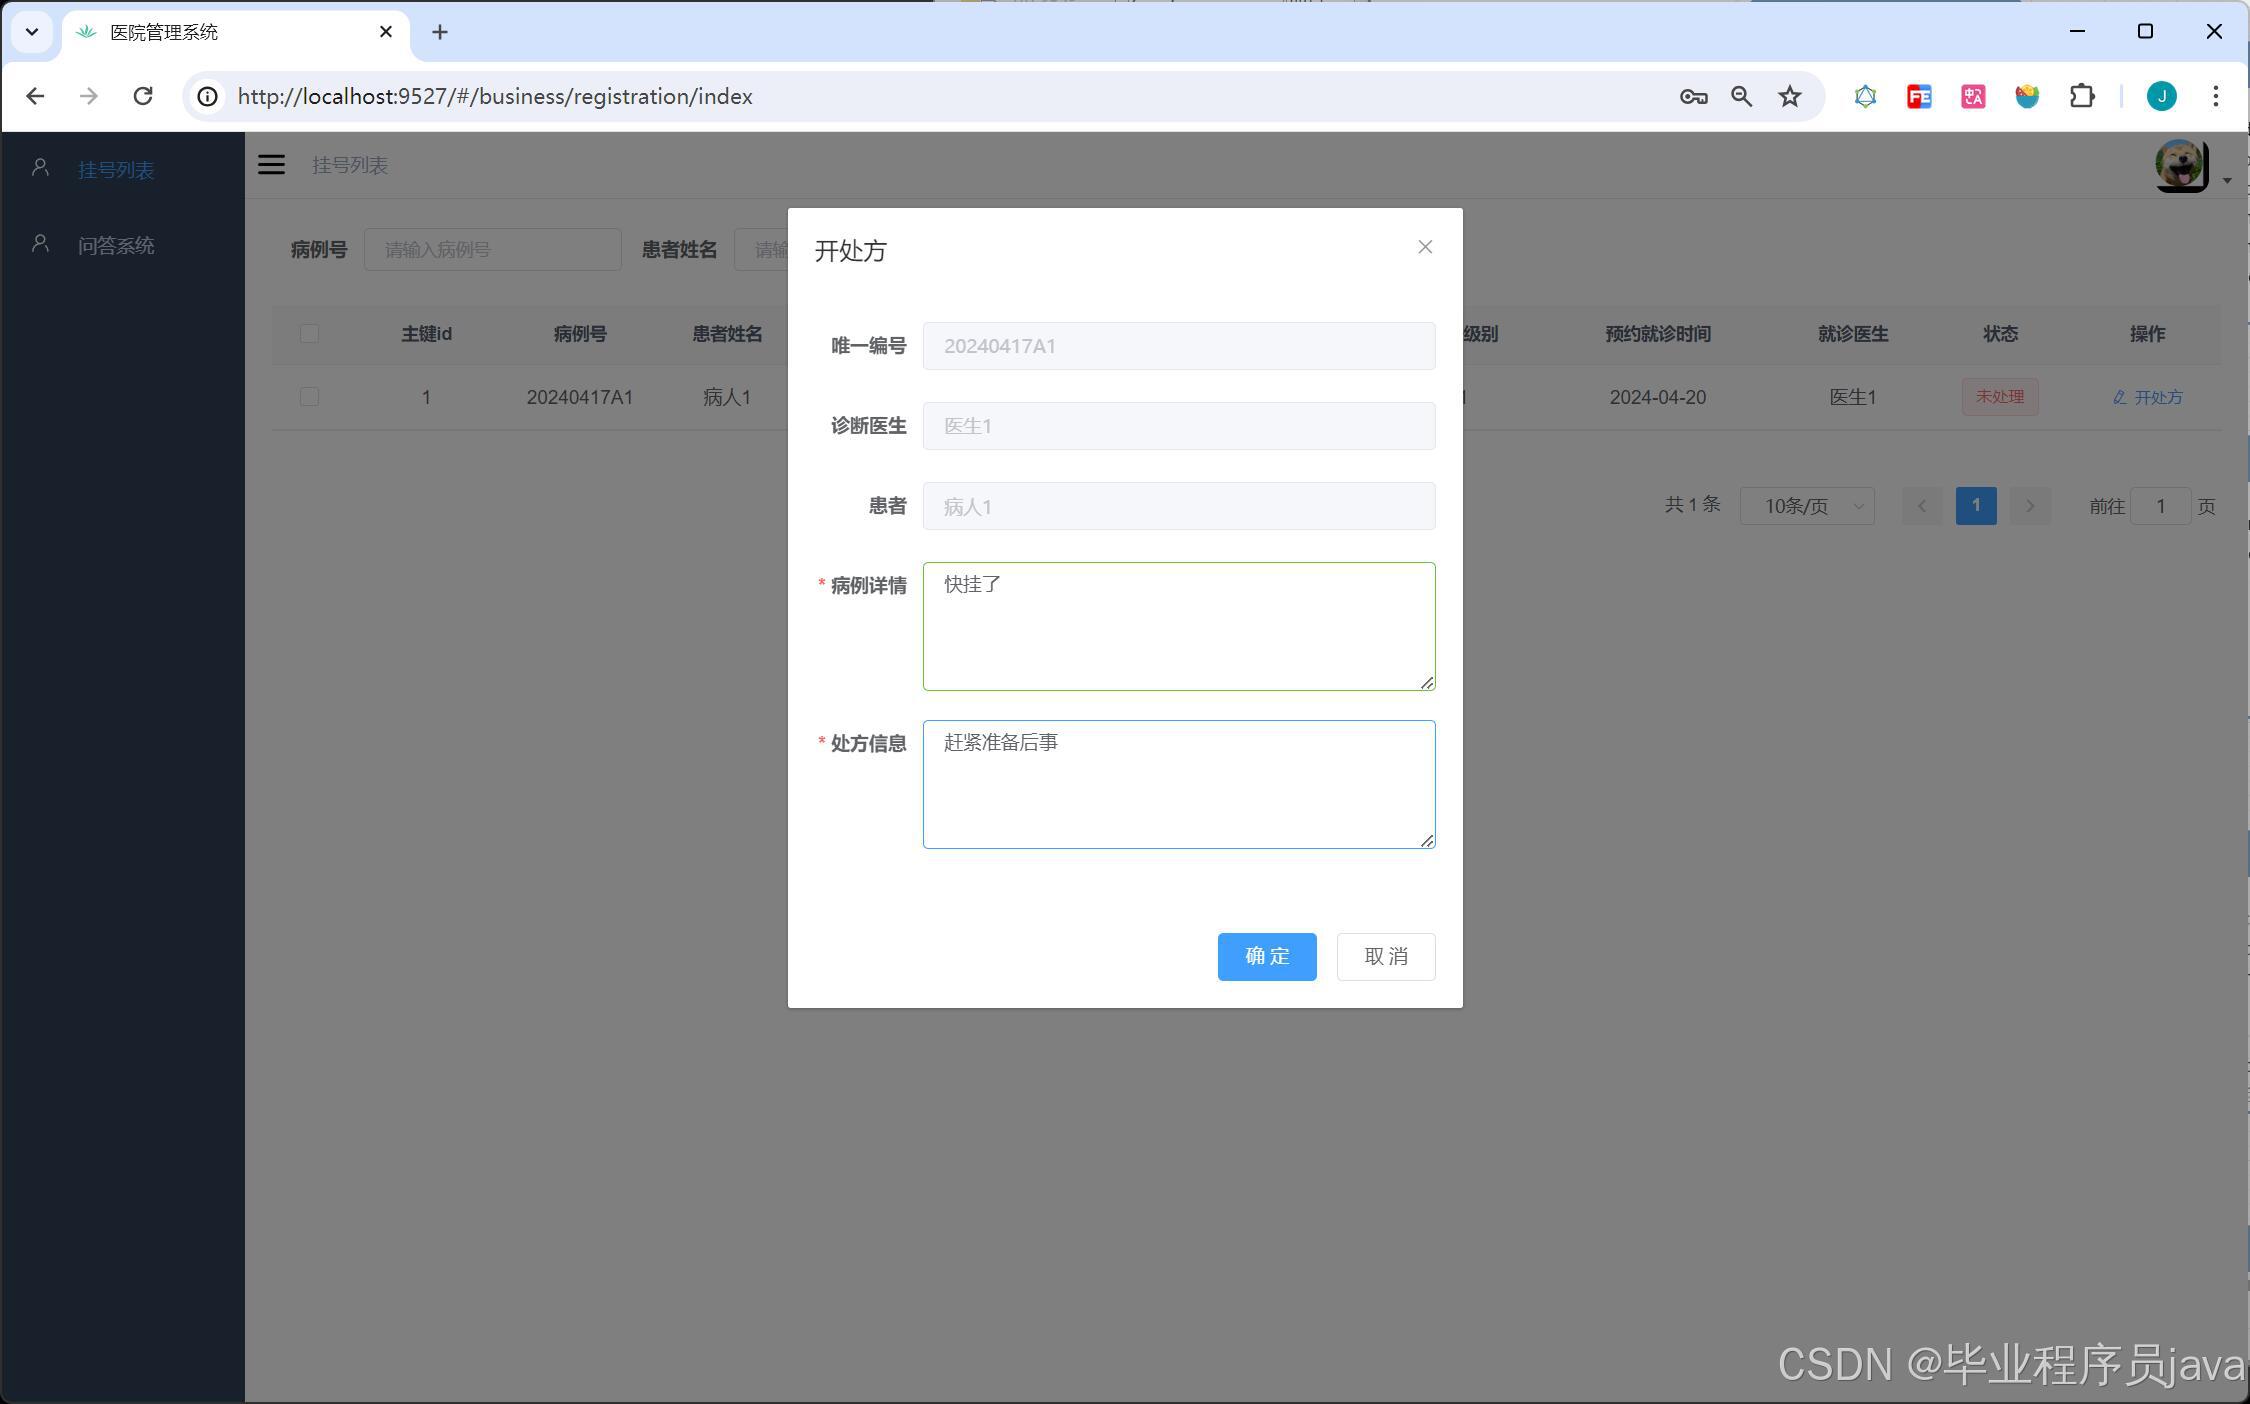Toggle the sidebar hamburger menu icon
The image size is (2250, 1404).
tap(271, 165)
